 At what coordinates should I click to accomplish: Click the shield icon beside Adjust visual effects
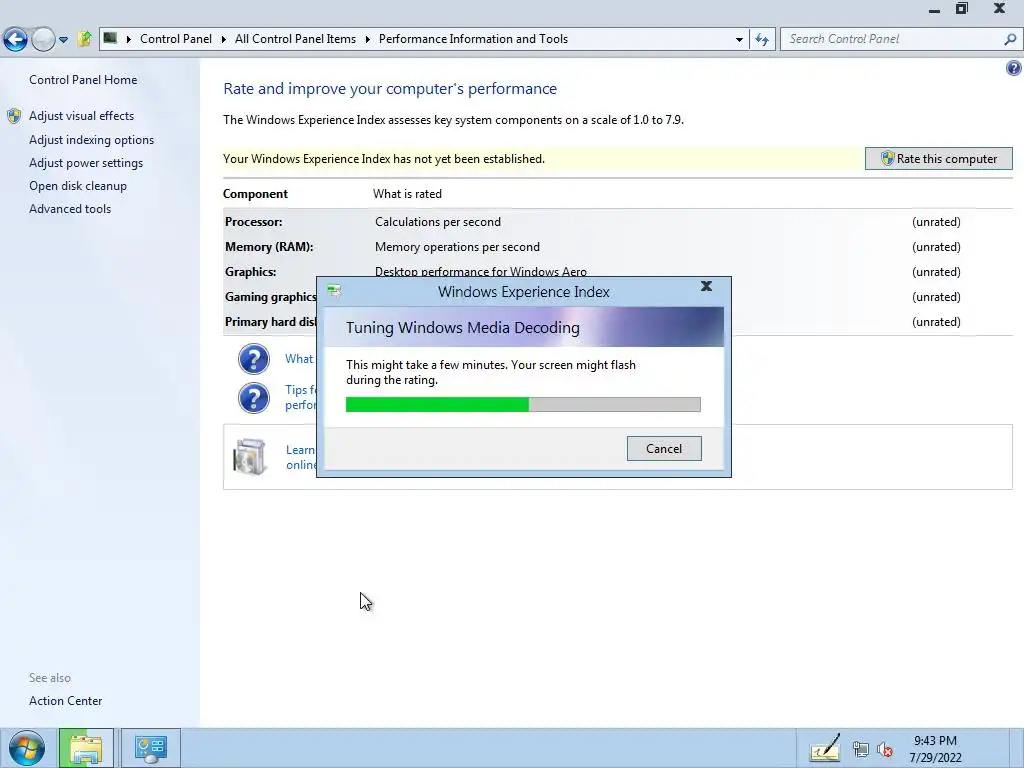(x=14, y=116)
